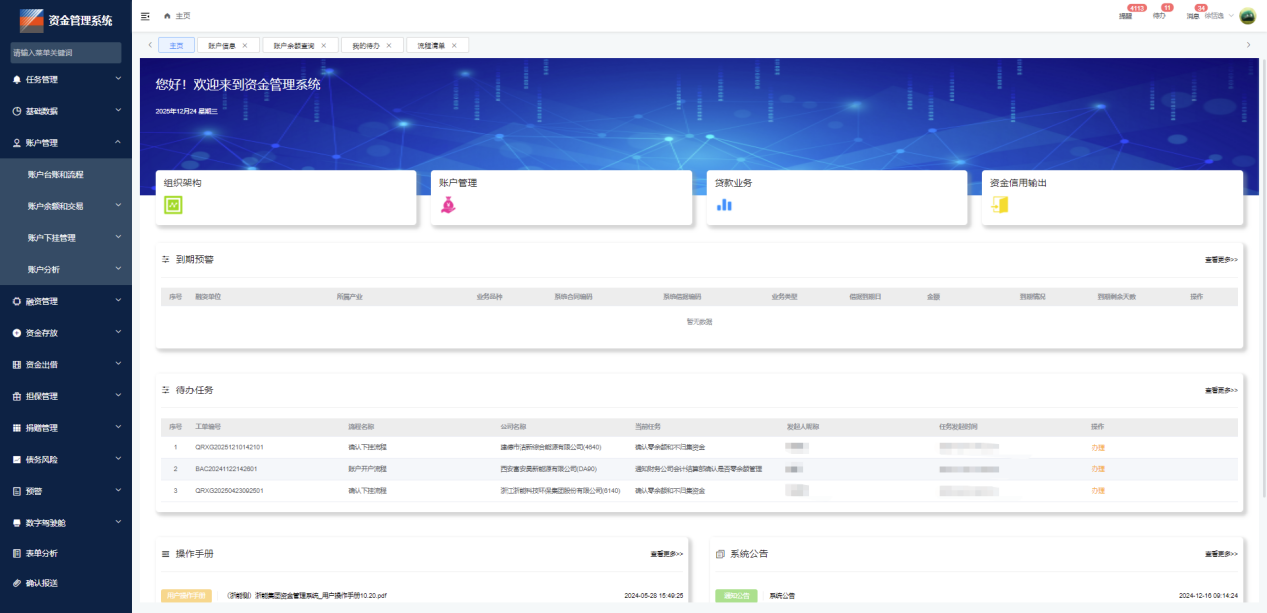This screenshot has height=613, width=1267.
Task: Click the user avatar in top right
Action: pyautogui.click(x=1247, y=16)
